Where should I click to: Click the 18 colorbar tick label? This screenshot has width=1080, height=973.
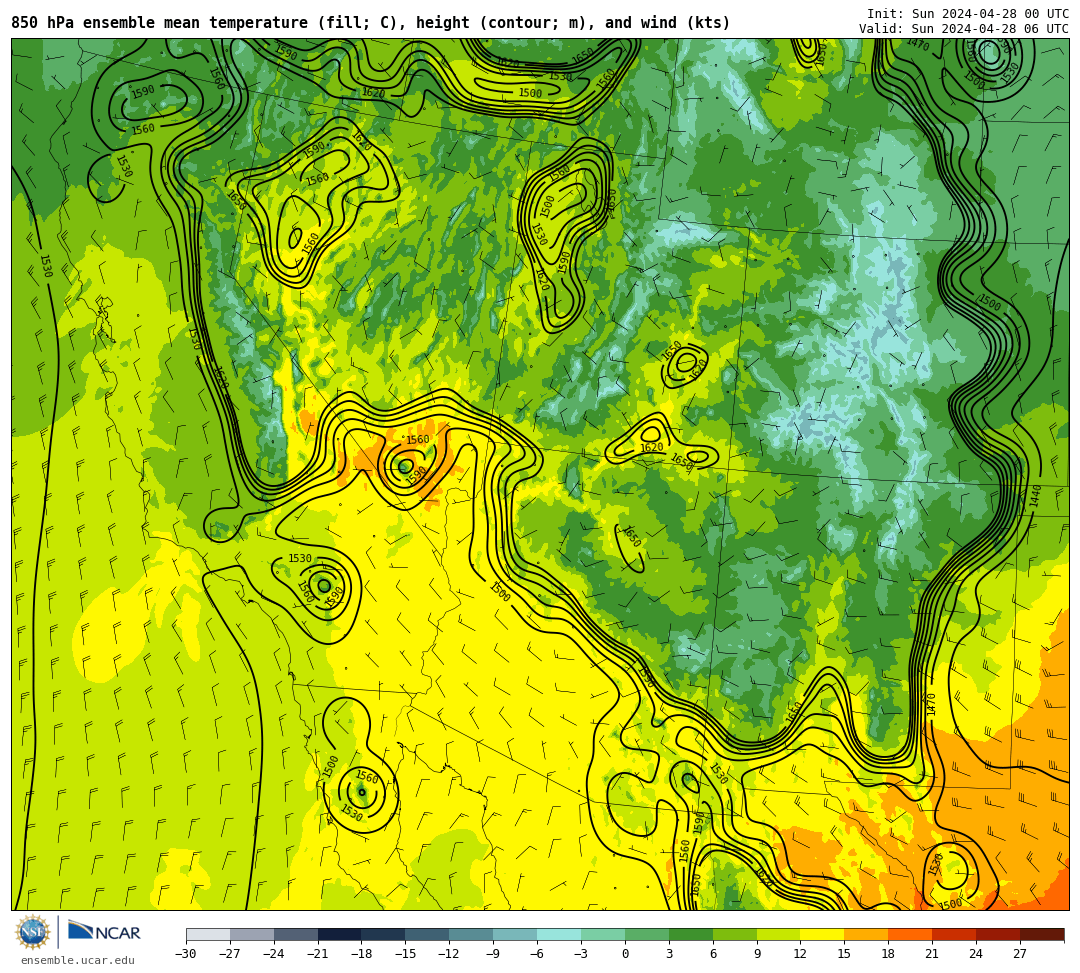point(889,954)
